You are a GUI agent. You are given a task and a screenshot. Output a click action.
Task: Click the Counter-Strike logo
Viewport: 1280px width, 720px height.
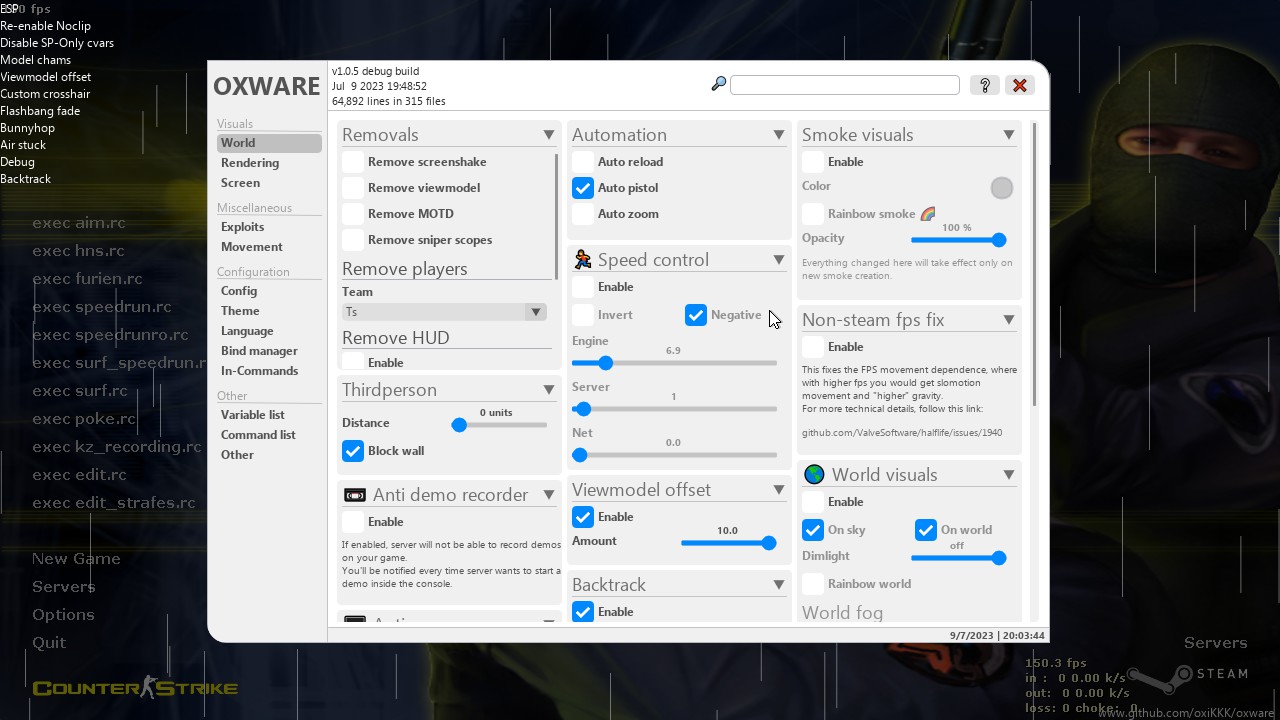[x=135, y=687]
